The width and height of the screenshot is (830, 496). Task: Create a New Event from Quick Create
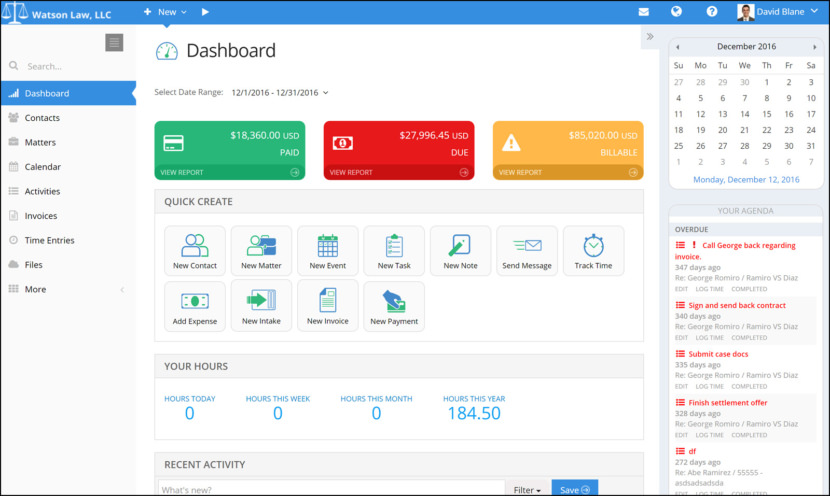pyautogui.click(x=328, y=251)
